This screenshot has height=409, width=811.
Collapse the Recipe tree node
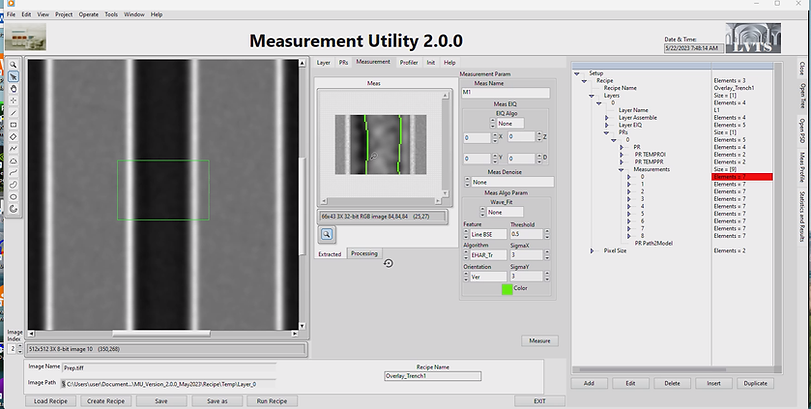tap(584, 81)
